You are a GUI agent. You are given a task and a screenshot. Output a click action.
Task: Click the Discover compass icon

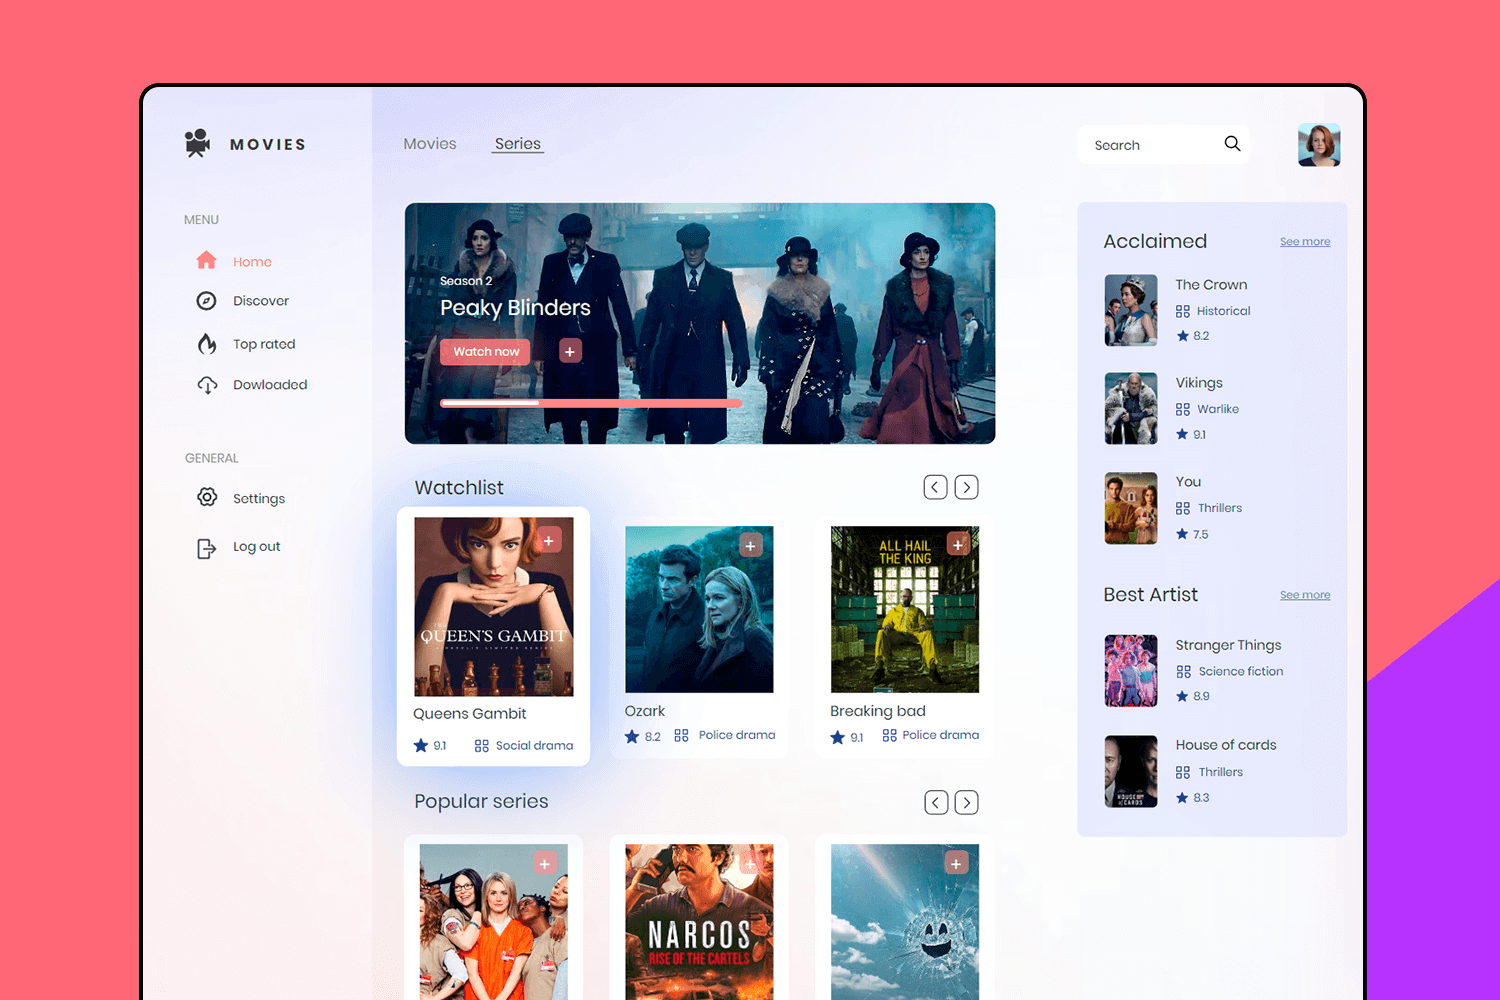(x=206, y=301)
